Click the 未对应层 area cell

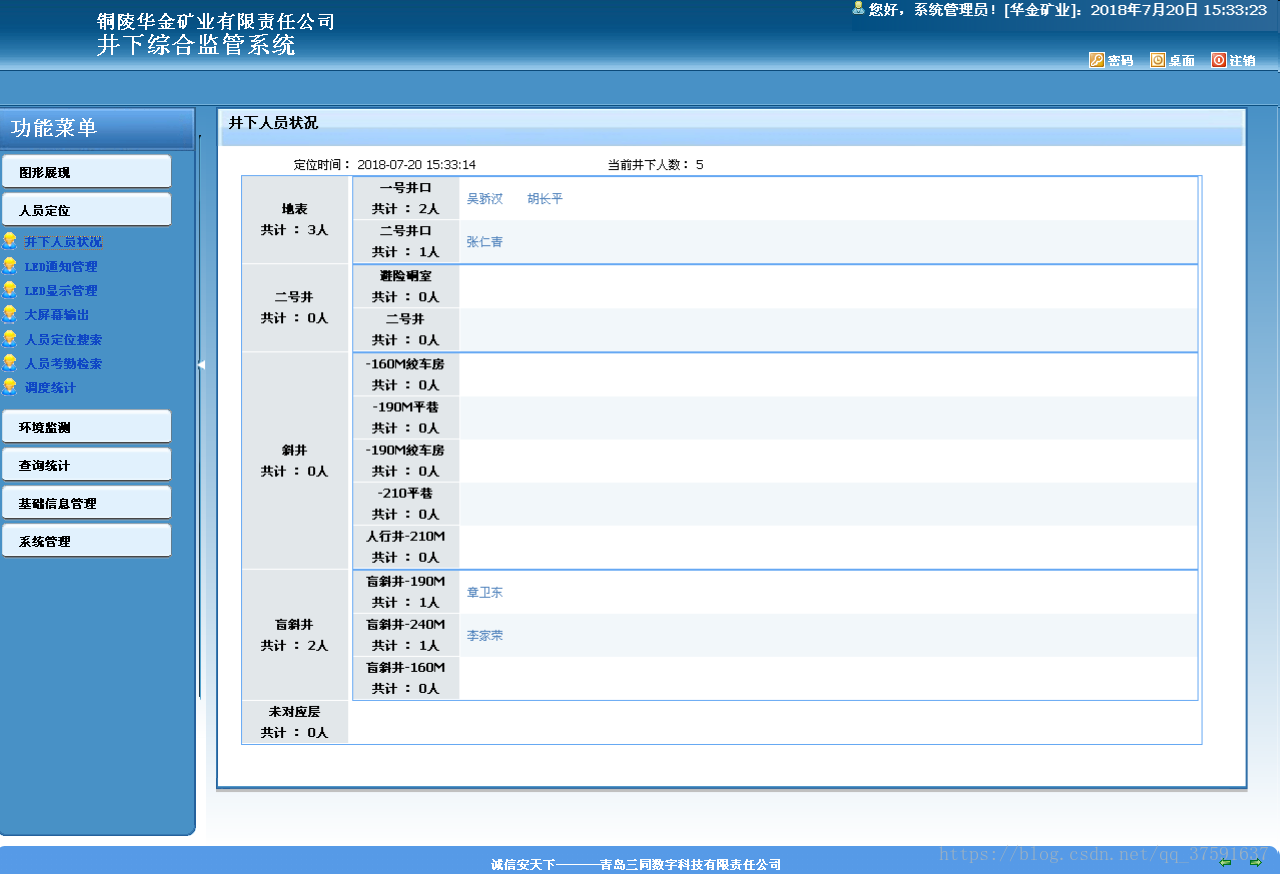295,722
